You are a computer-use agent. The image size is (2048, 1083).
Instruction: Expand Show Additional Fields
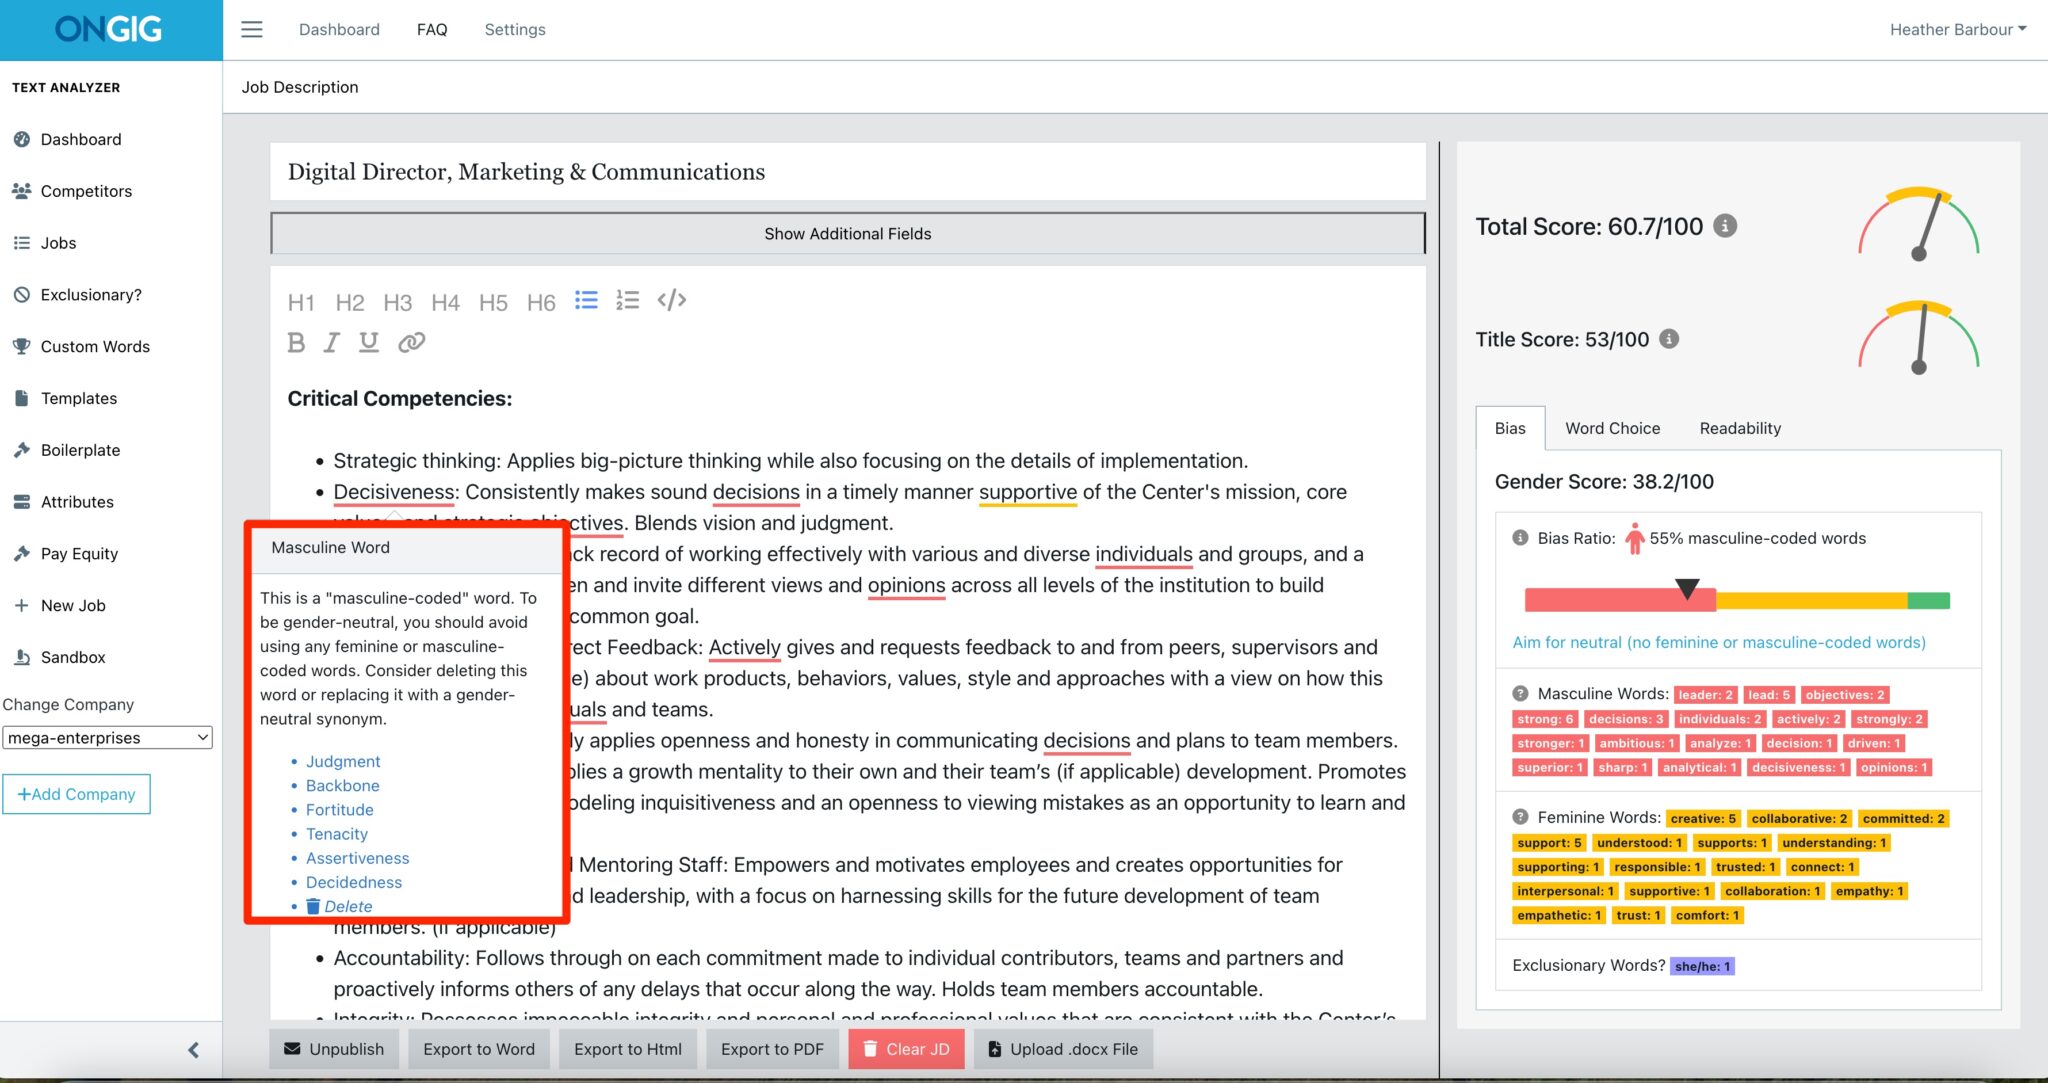pyautogui.click(x=846, y=233)
